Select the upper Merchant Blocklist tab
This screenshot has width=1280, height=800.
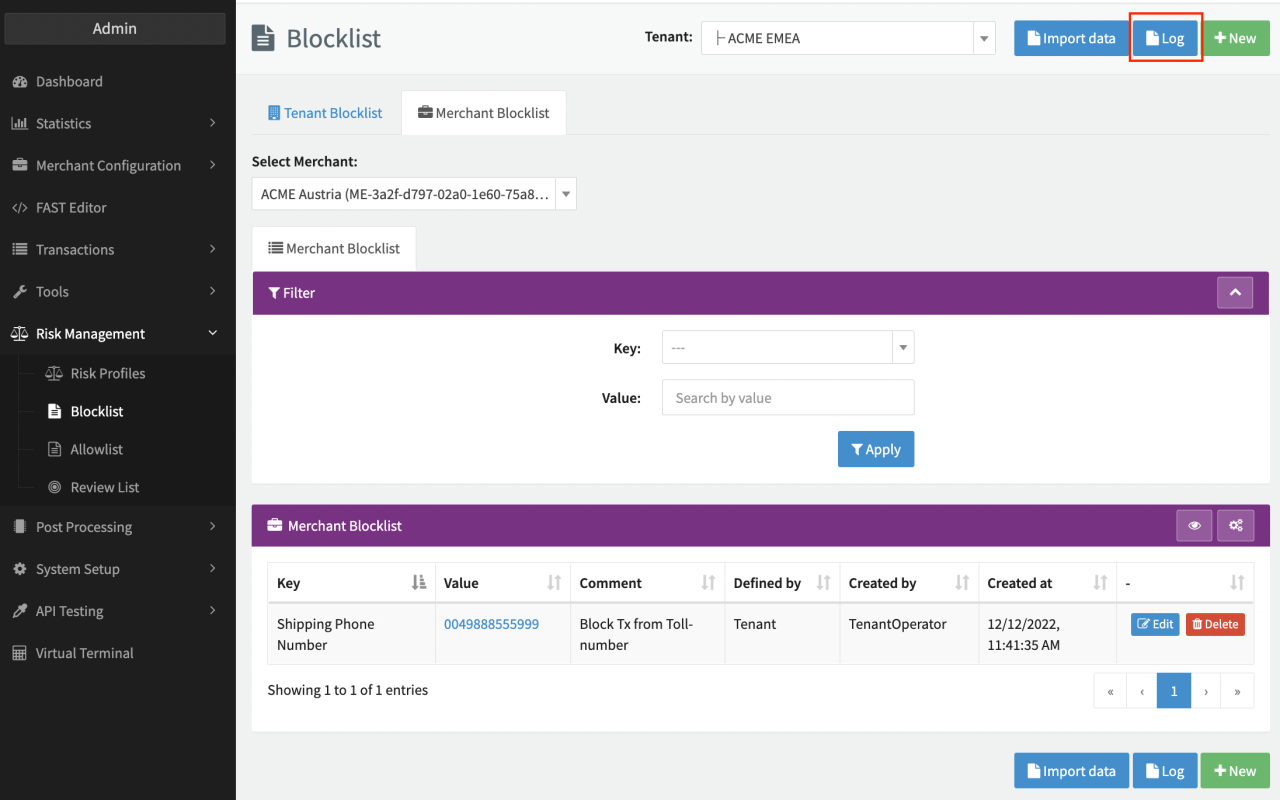tap(483, 113)
